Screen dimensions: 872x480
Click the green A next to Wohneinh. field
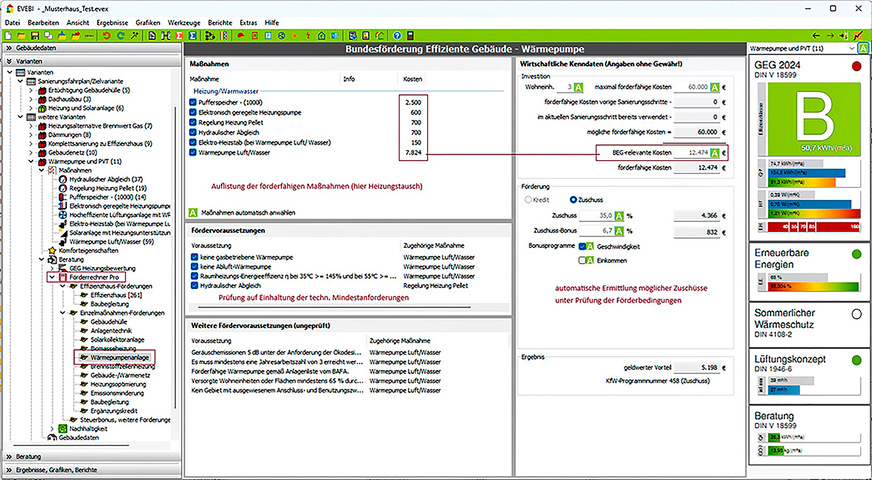click(578, 87)
